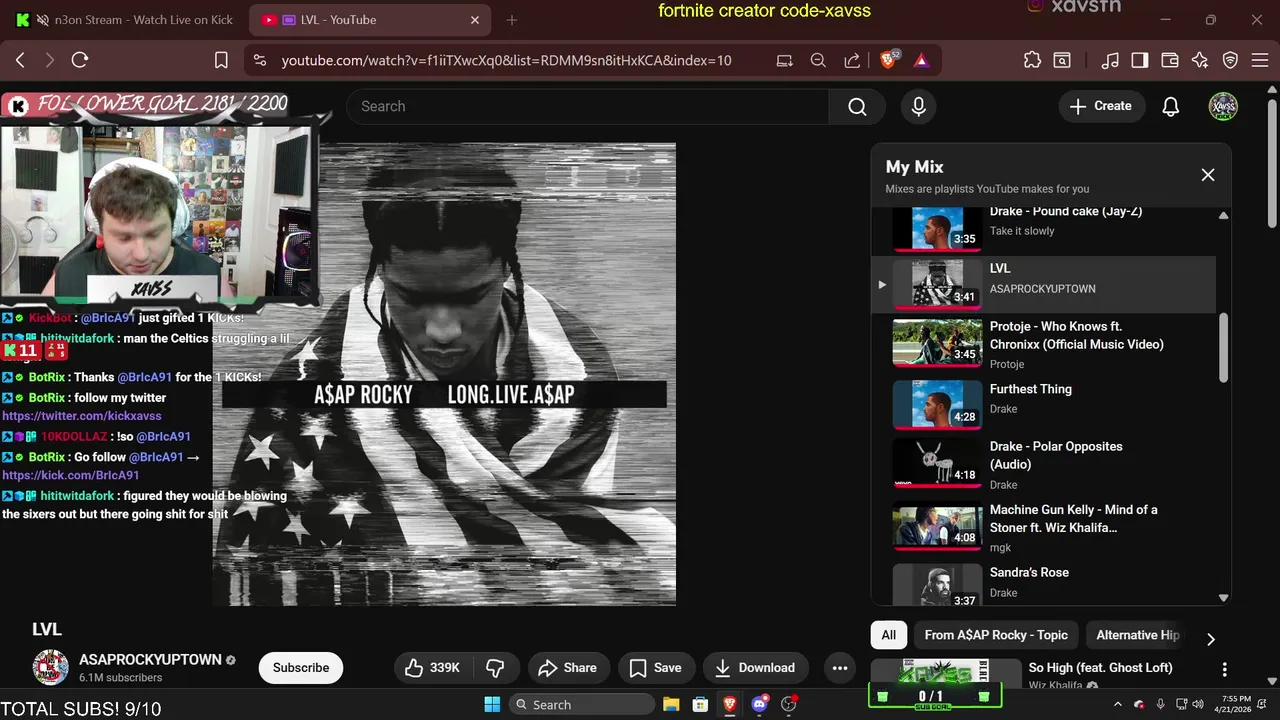The height and width of the screenshot is (720, 1280).
Task: Open File Explorer from the taskbar
Action: click(x=671, y=704)
